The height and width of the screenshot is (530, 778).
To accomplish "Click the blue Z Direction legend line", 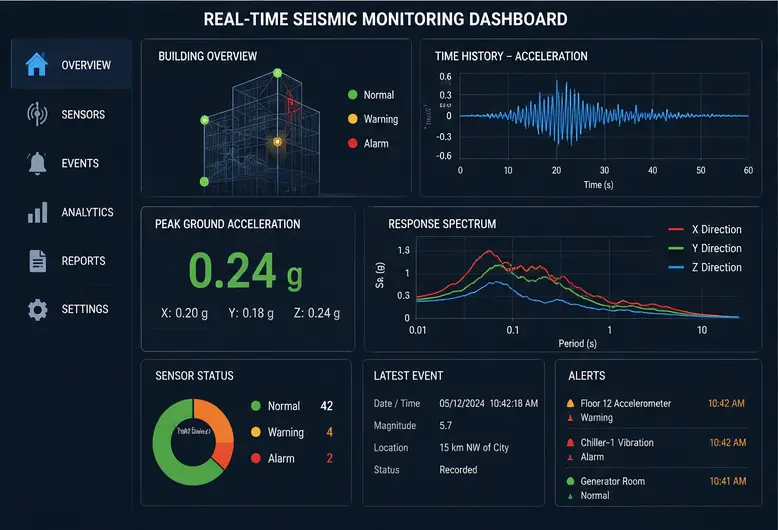I will tap(676, 267).
